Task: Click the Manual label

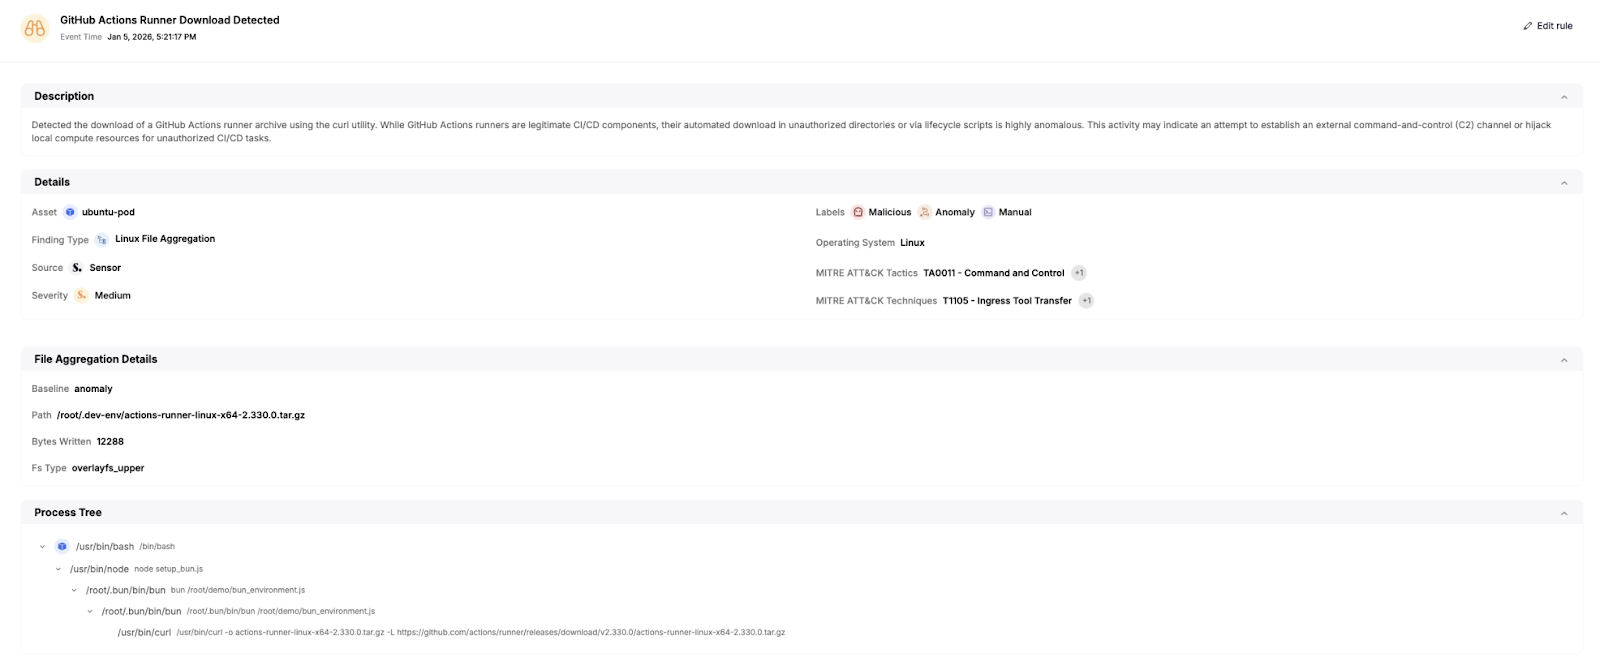Action: tap(1015, 212)
